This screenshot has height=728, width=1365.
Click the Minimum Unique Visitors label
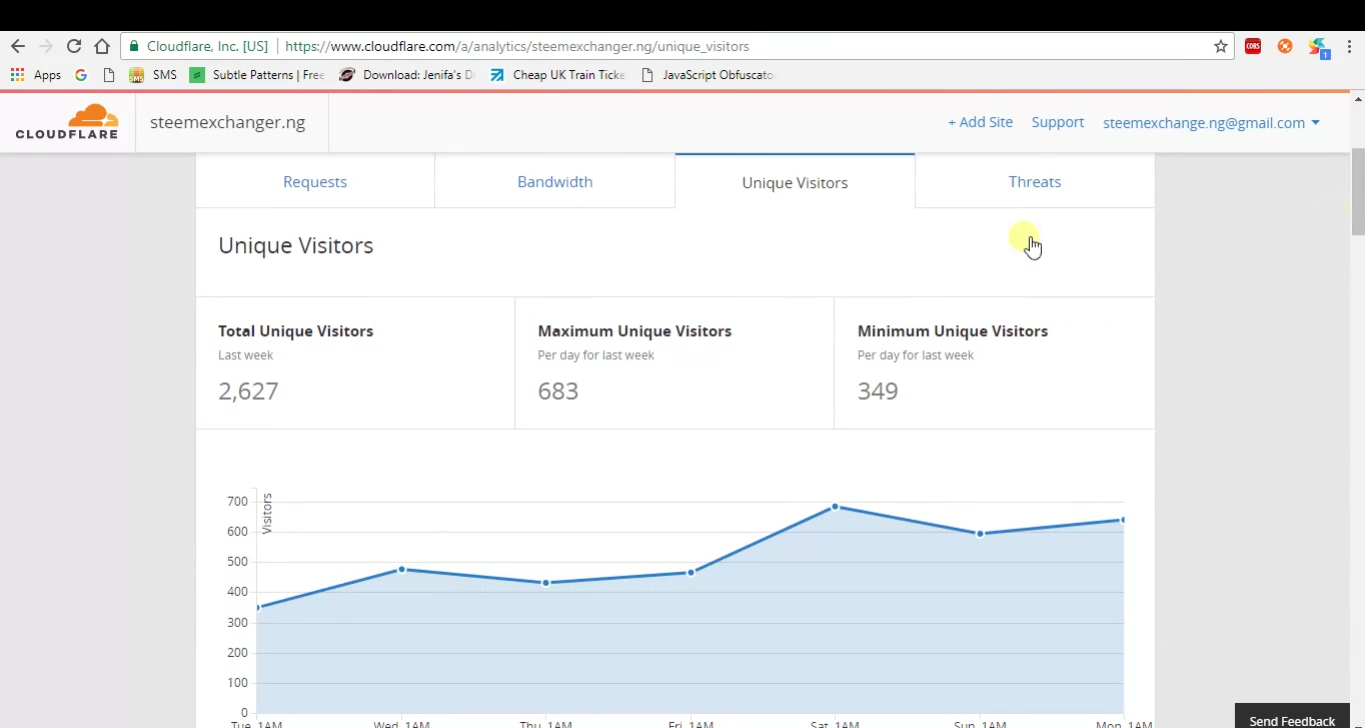coord(953,331)
